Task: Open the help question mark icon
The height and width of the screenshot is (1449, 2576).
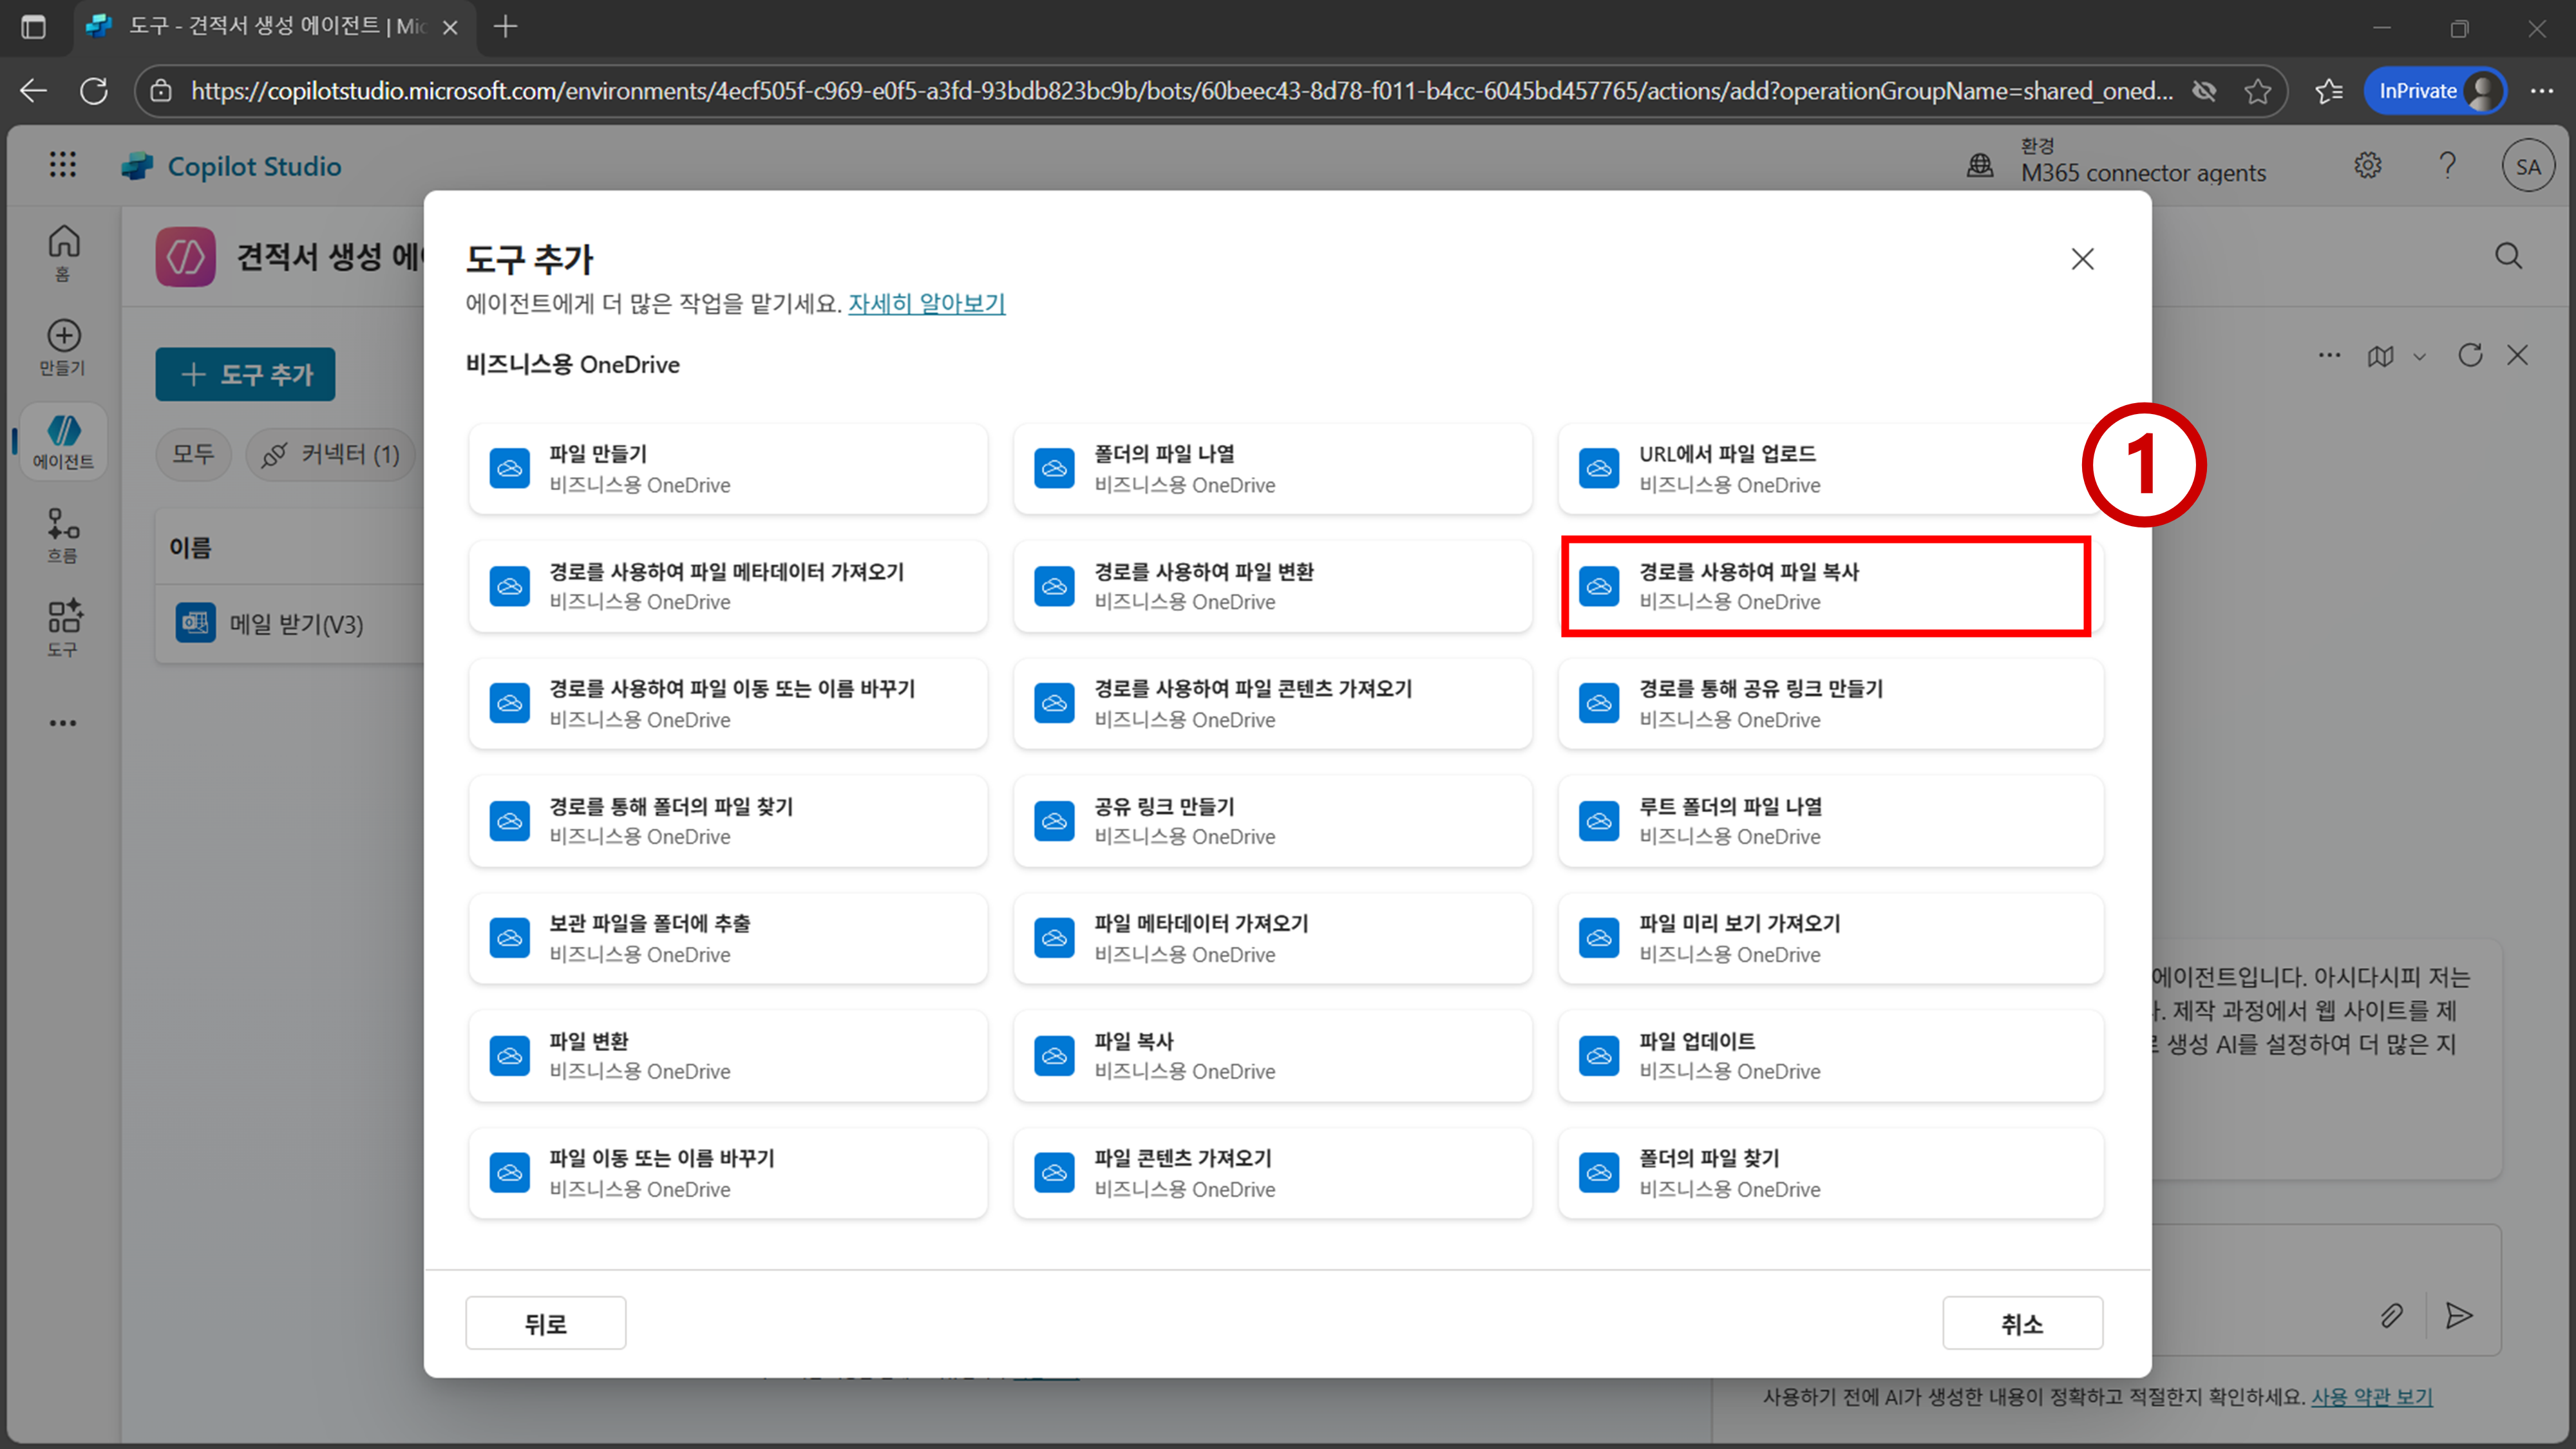Action: coord(2447,166)
